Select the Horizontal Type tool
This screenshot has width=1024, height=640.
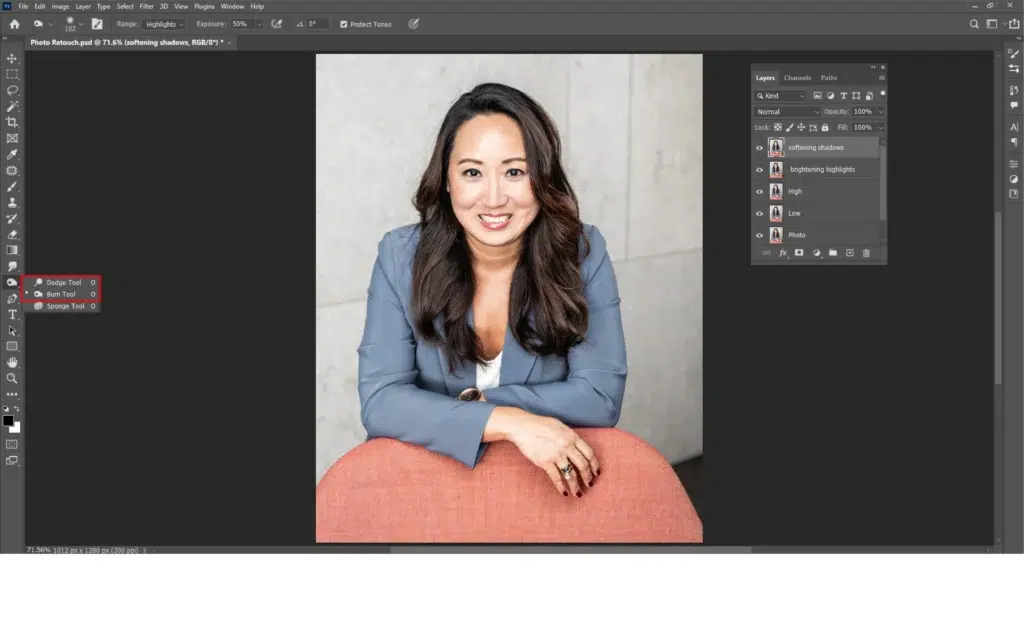click(12, 314)
